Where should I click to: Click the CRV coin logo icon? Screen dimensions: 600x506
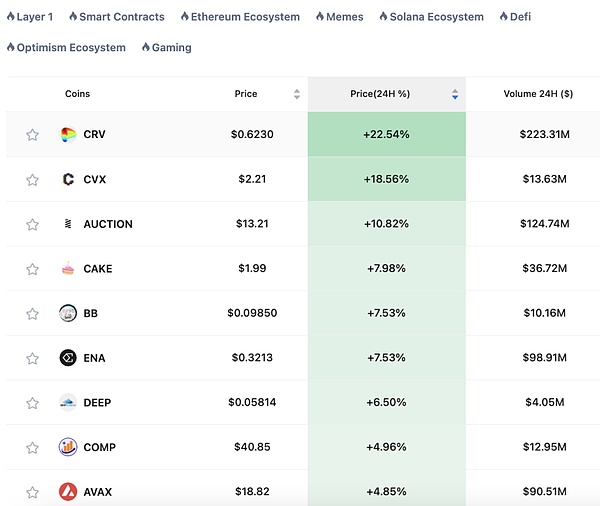tap(68, 135)
